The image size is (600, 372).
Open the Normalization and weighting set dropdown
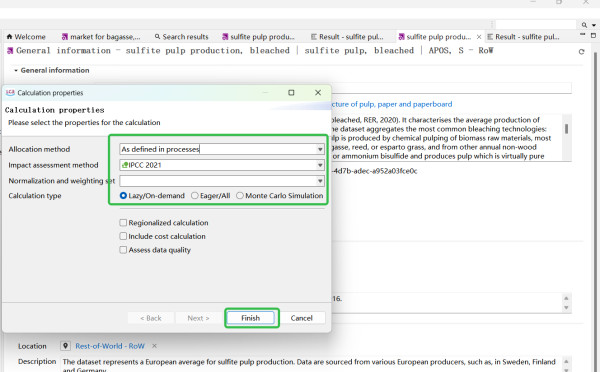tap(320, 181)
